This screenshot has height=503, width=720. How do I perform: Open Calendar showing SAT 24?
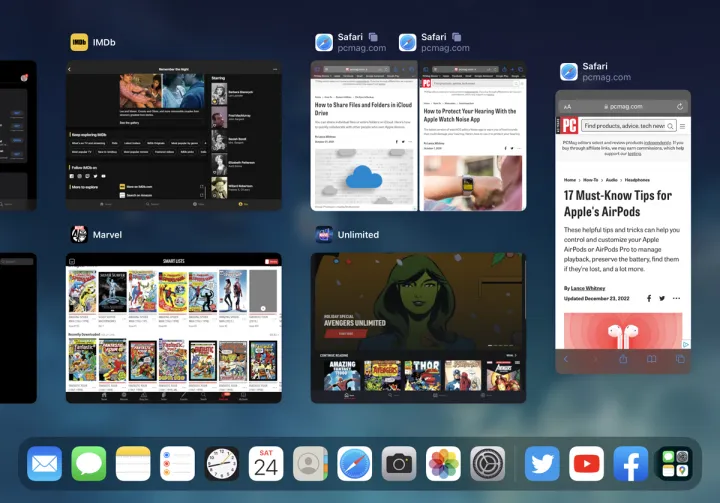(266, 464)
